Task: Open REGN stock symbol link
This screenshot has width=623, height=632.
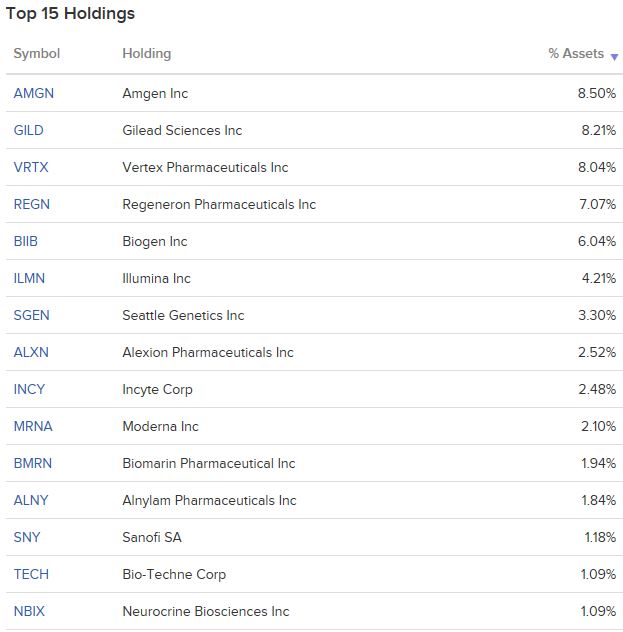Action: (x=32, y=204)
